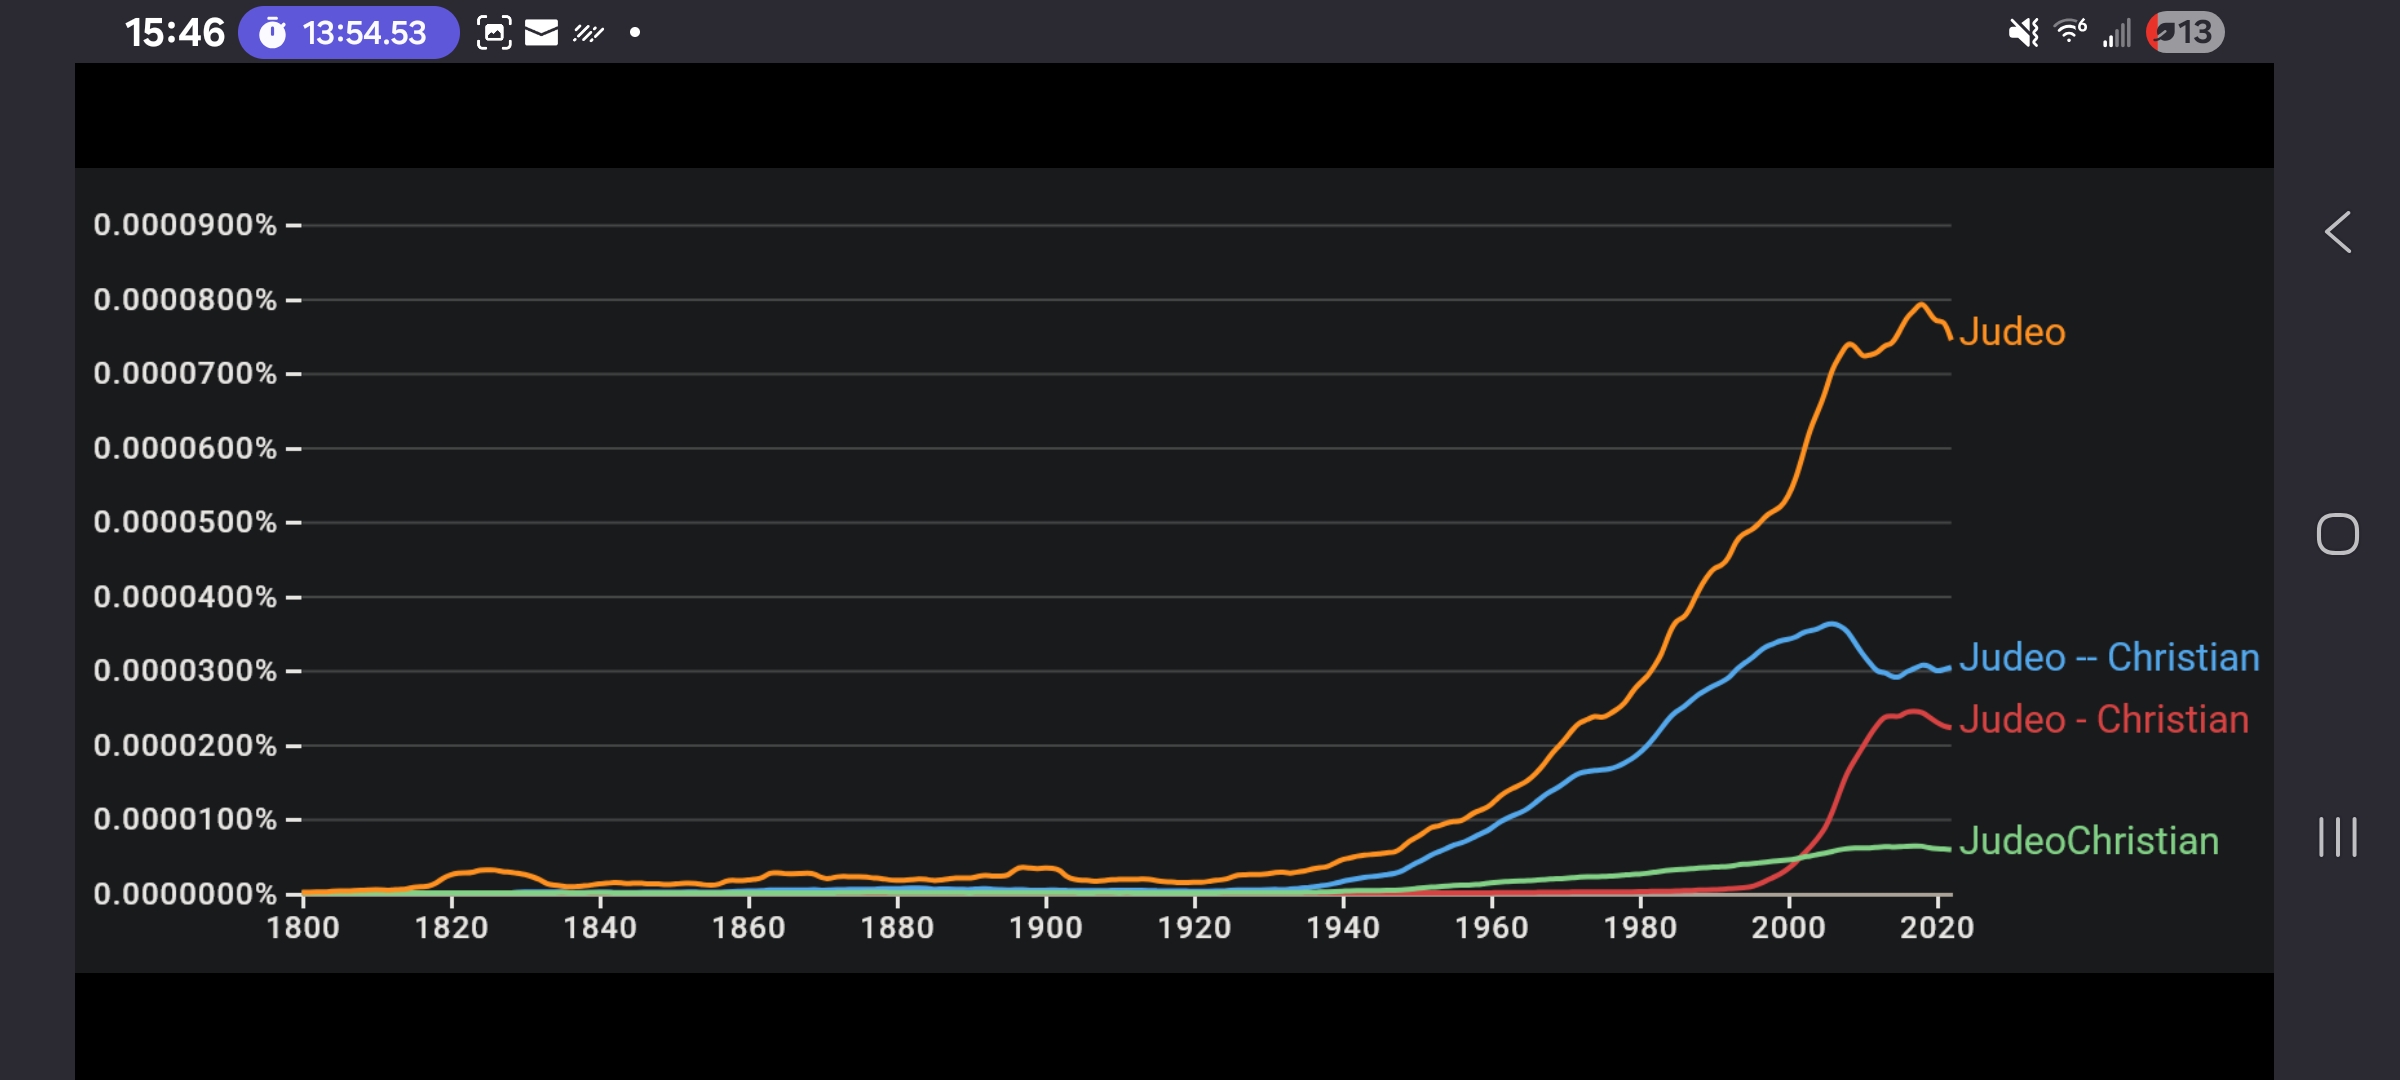Tap the blue line peak near 2006
The image size is (2400, 1080).
[x=1832, y=625]
